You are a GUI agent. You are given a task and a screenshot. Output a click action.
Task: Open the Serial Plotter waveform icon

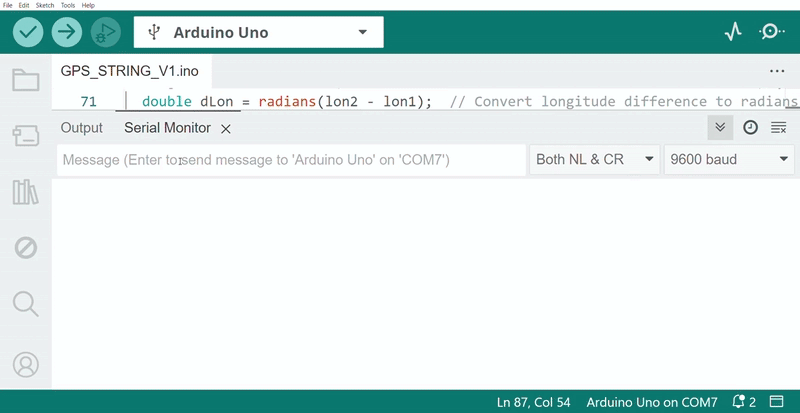733,32
